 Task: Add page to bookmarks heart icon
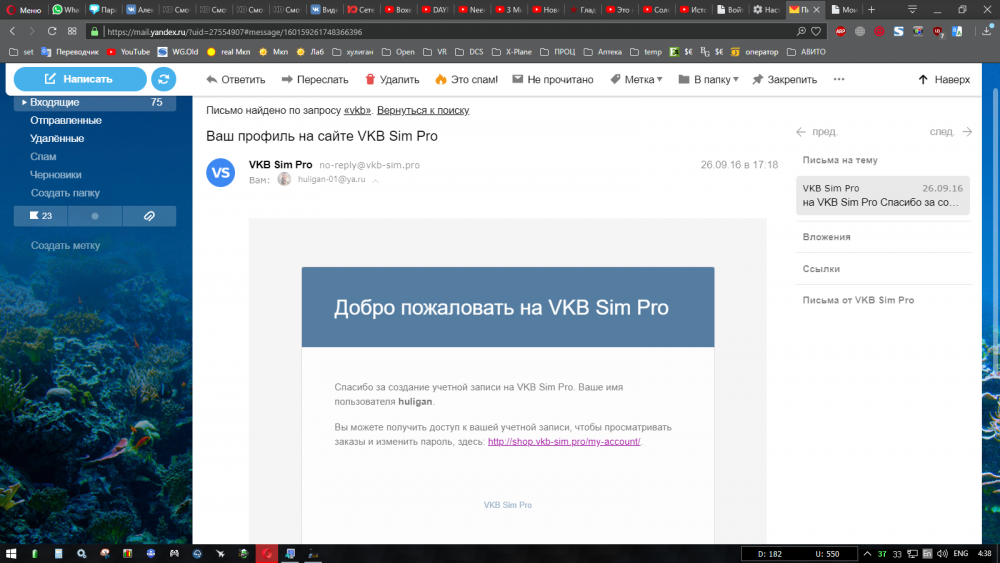click(816, 31)
